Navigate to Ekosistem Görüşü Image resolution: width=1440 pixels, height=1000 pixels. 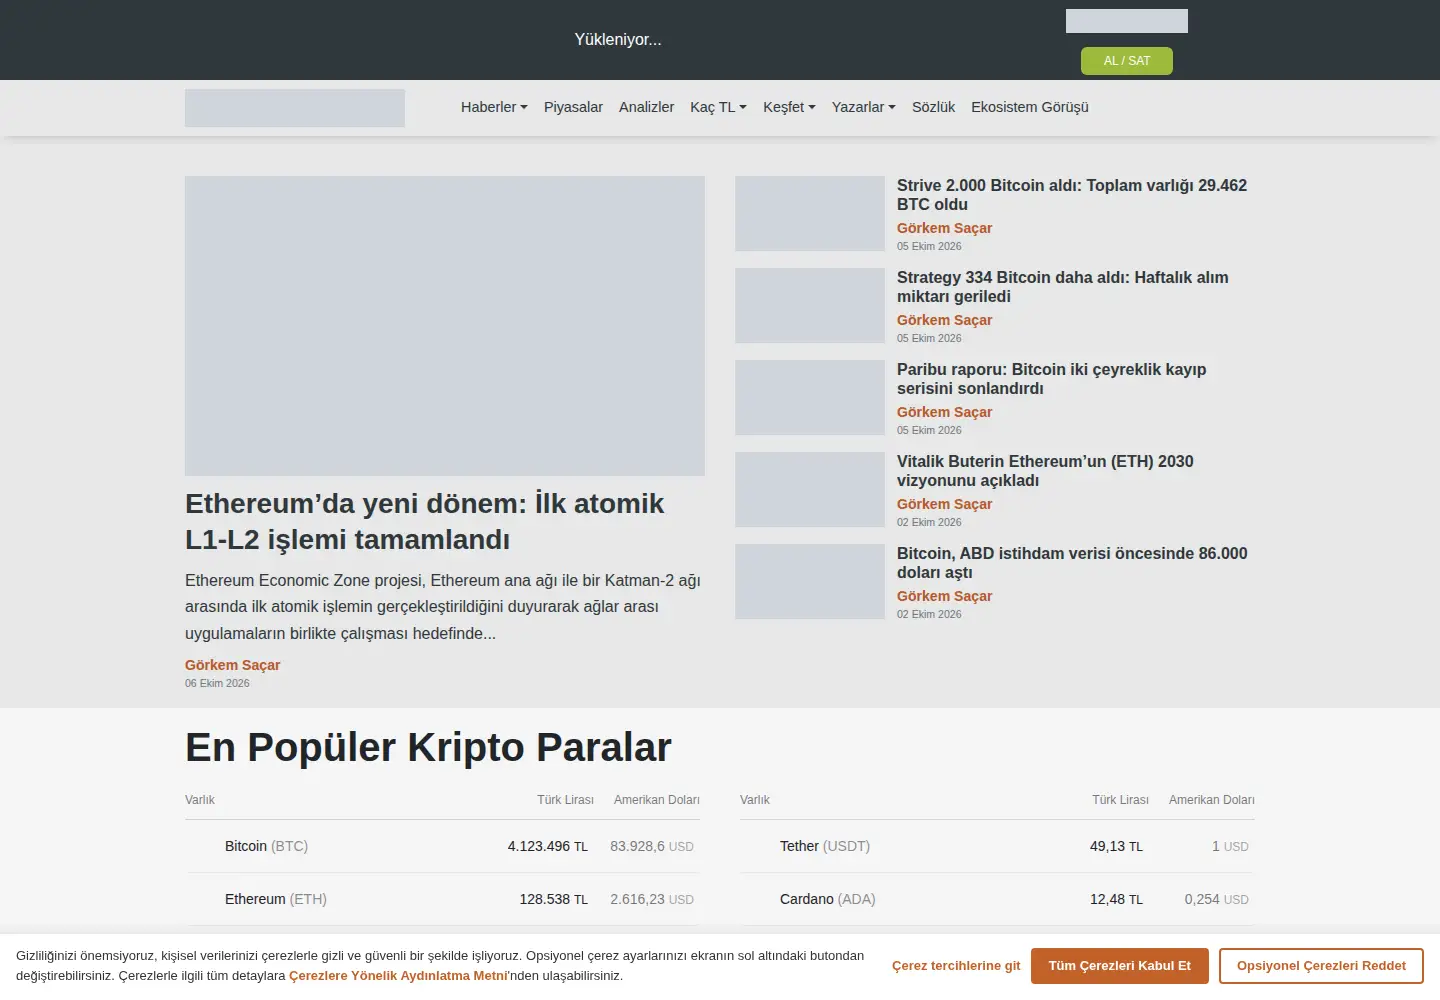coord(1030,107)
